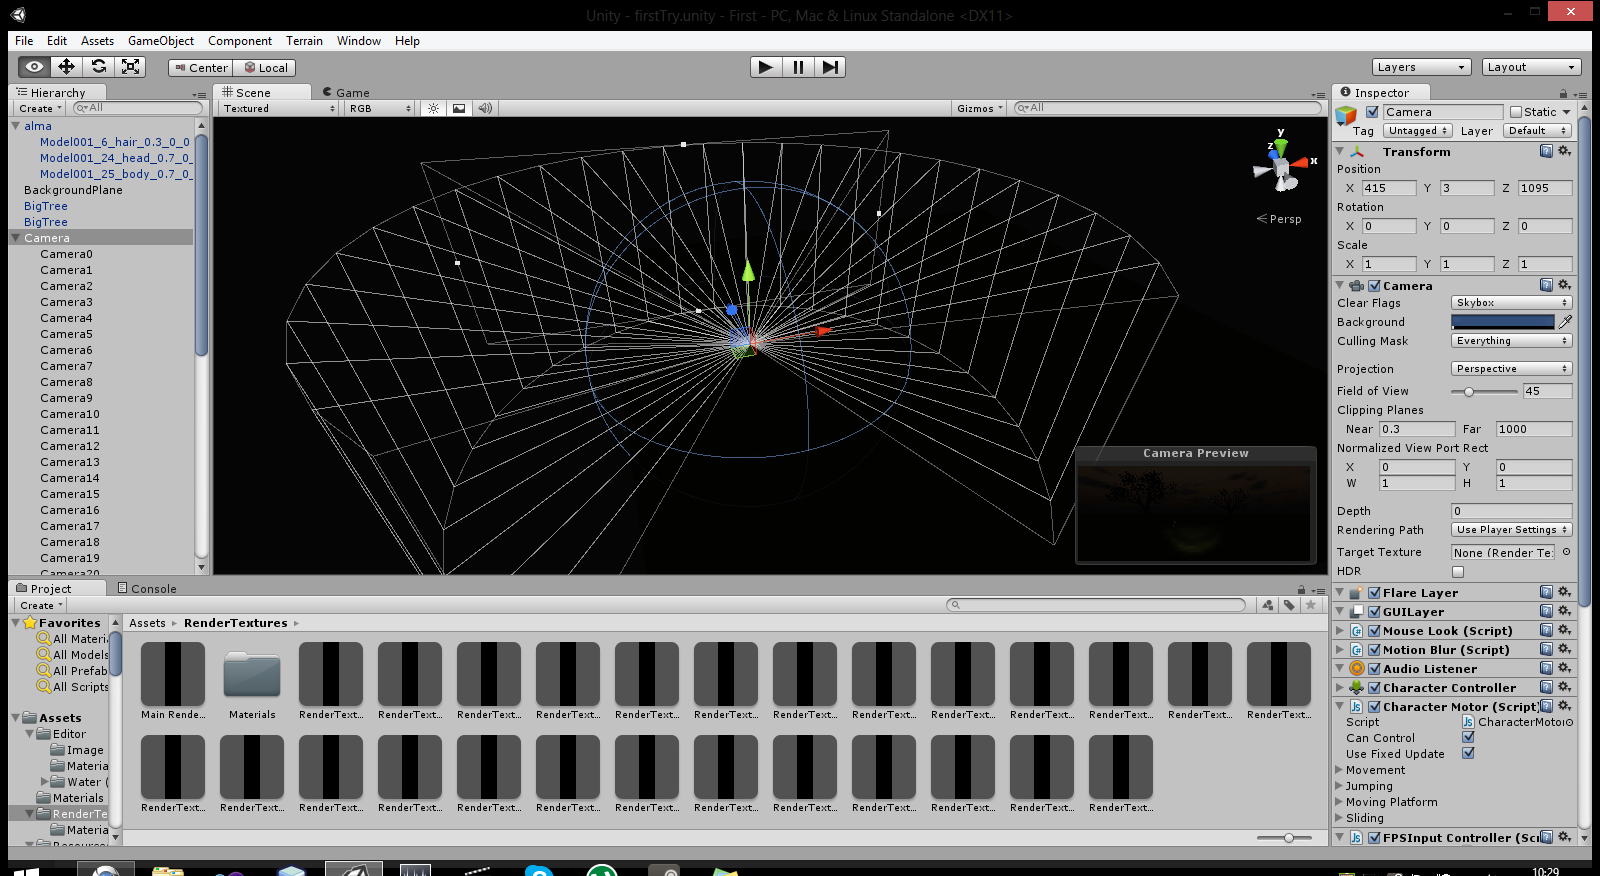Open the Untagged tag dropdown
Image resolution: width=1600 pixels, height=876 pixels.
click(x=1418, y=131)
